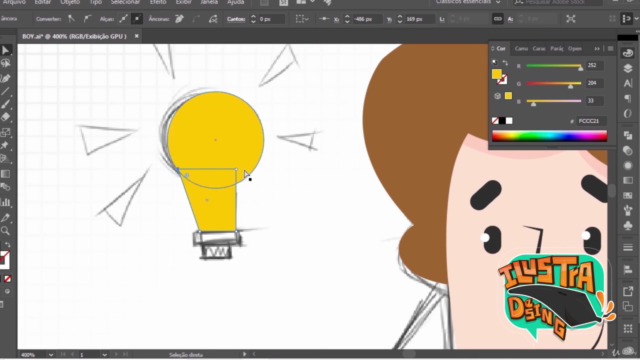Open the Arquivo menu
The height and width of the screenshot is (360, 640).
[14, 2]
